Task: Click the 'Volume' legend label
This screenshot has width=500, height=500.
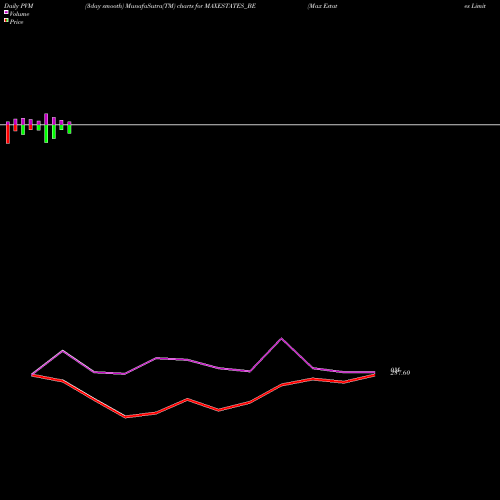Action: (x=19, y=14)
